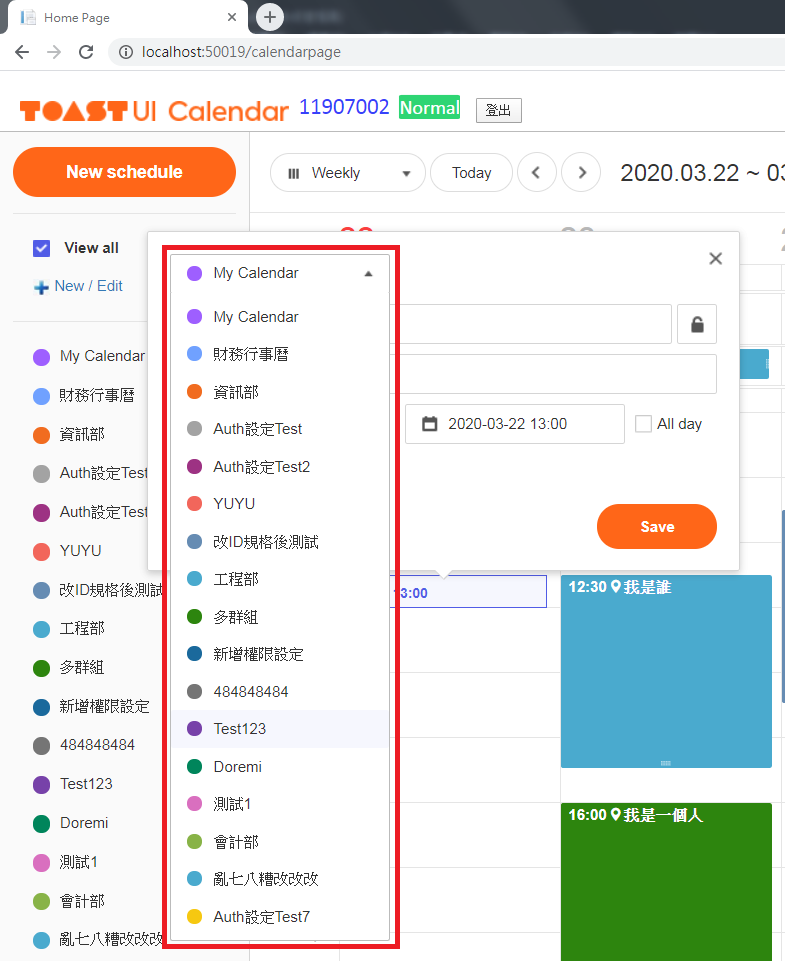Click the Normal status badge
The width and height of the screenshot is (785, 961).
(x=430, y=107)
